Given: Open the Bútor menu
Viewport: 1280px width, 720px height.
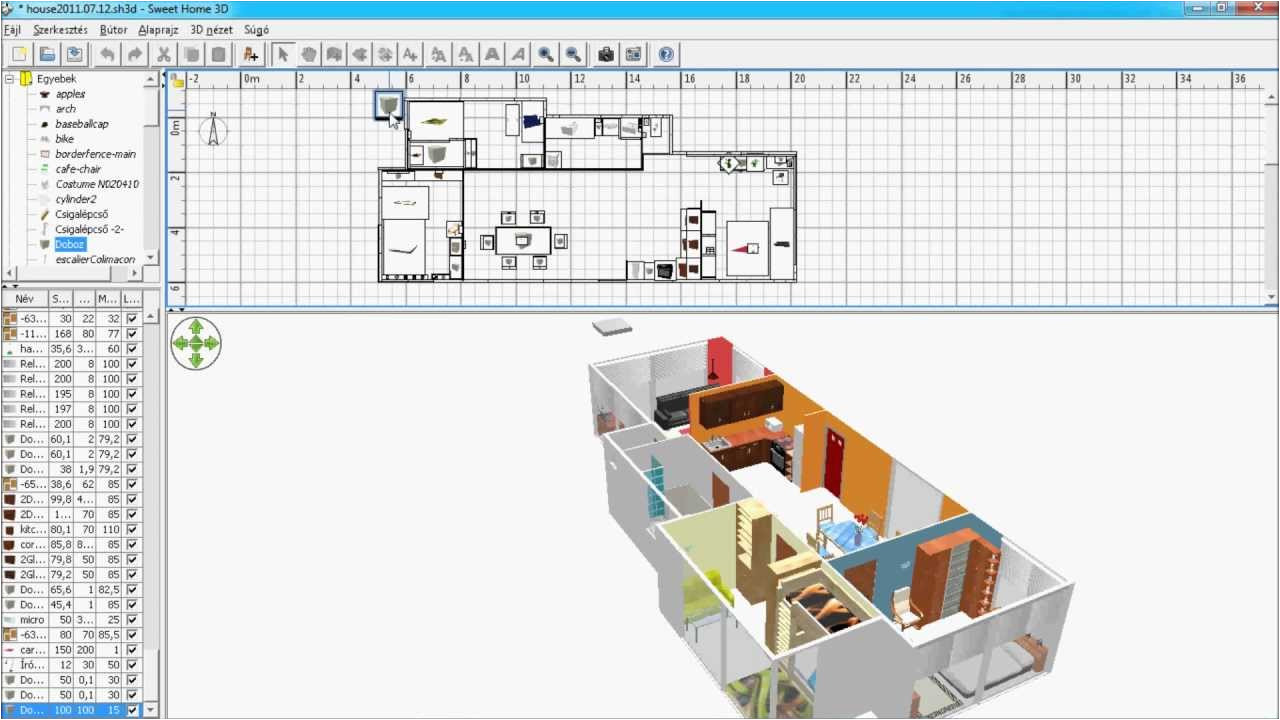Looking at the screenshot, I should [x=113, y=30].
